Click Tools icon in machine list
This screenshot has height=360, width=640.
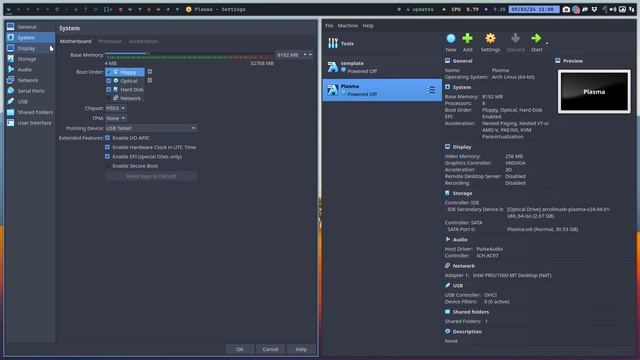333,43
